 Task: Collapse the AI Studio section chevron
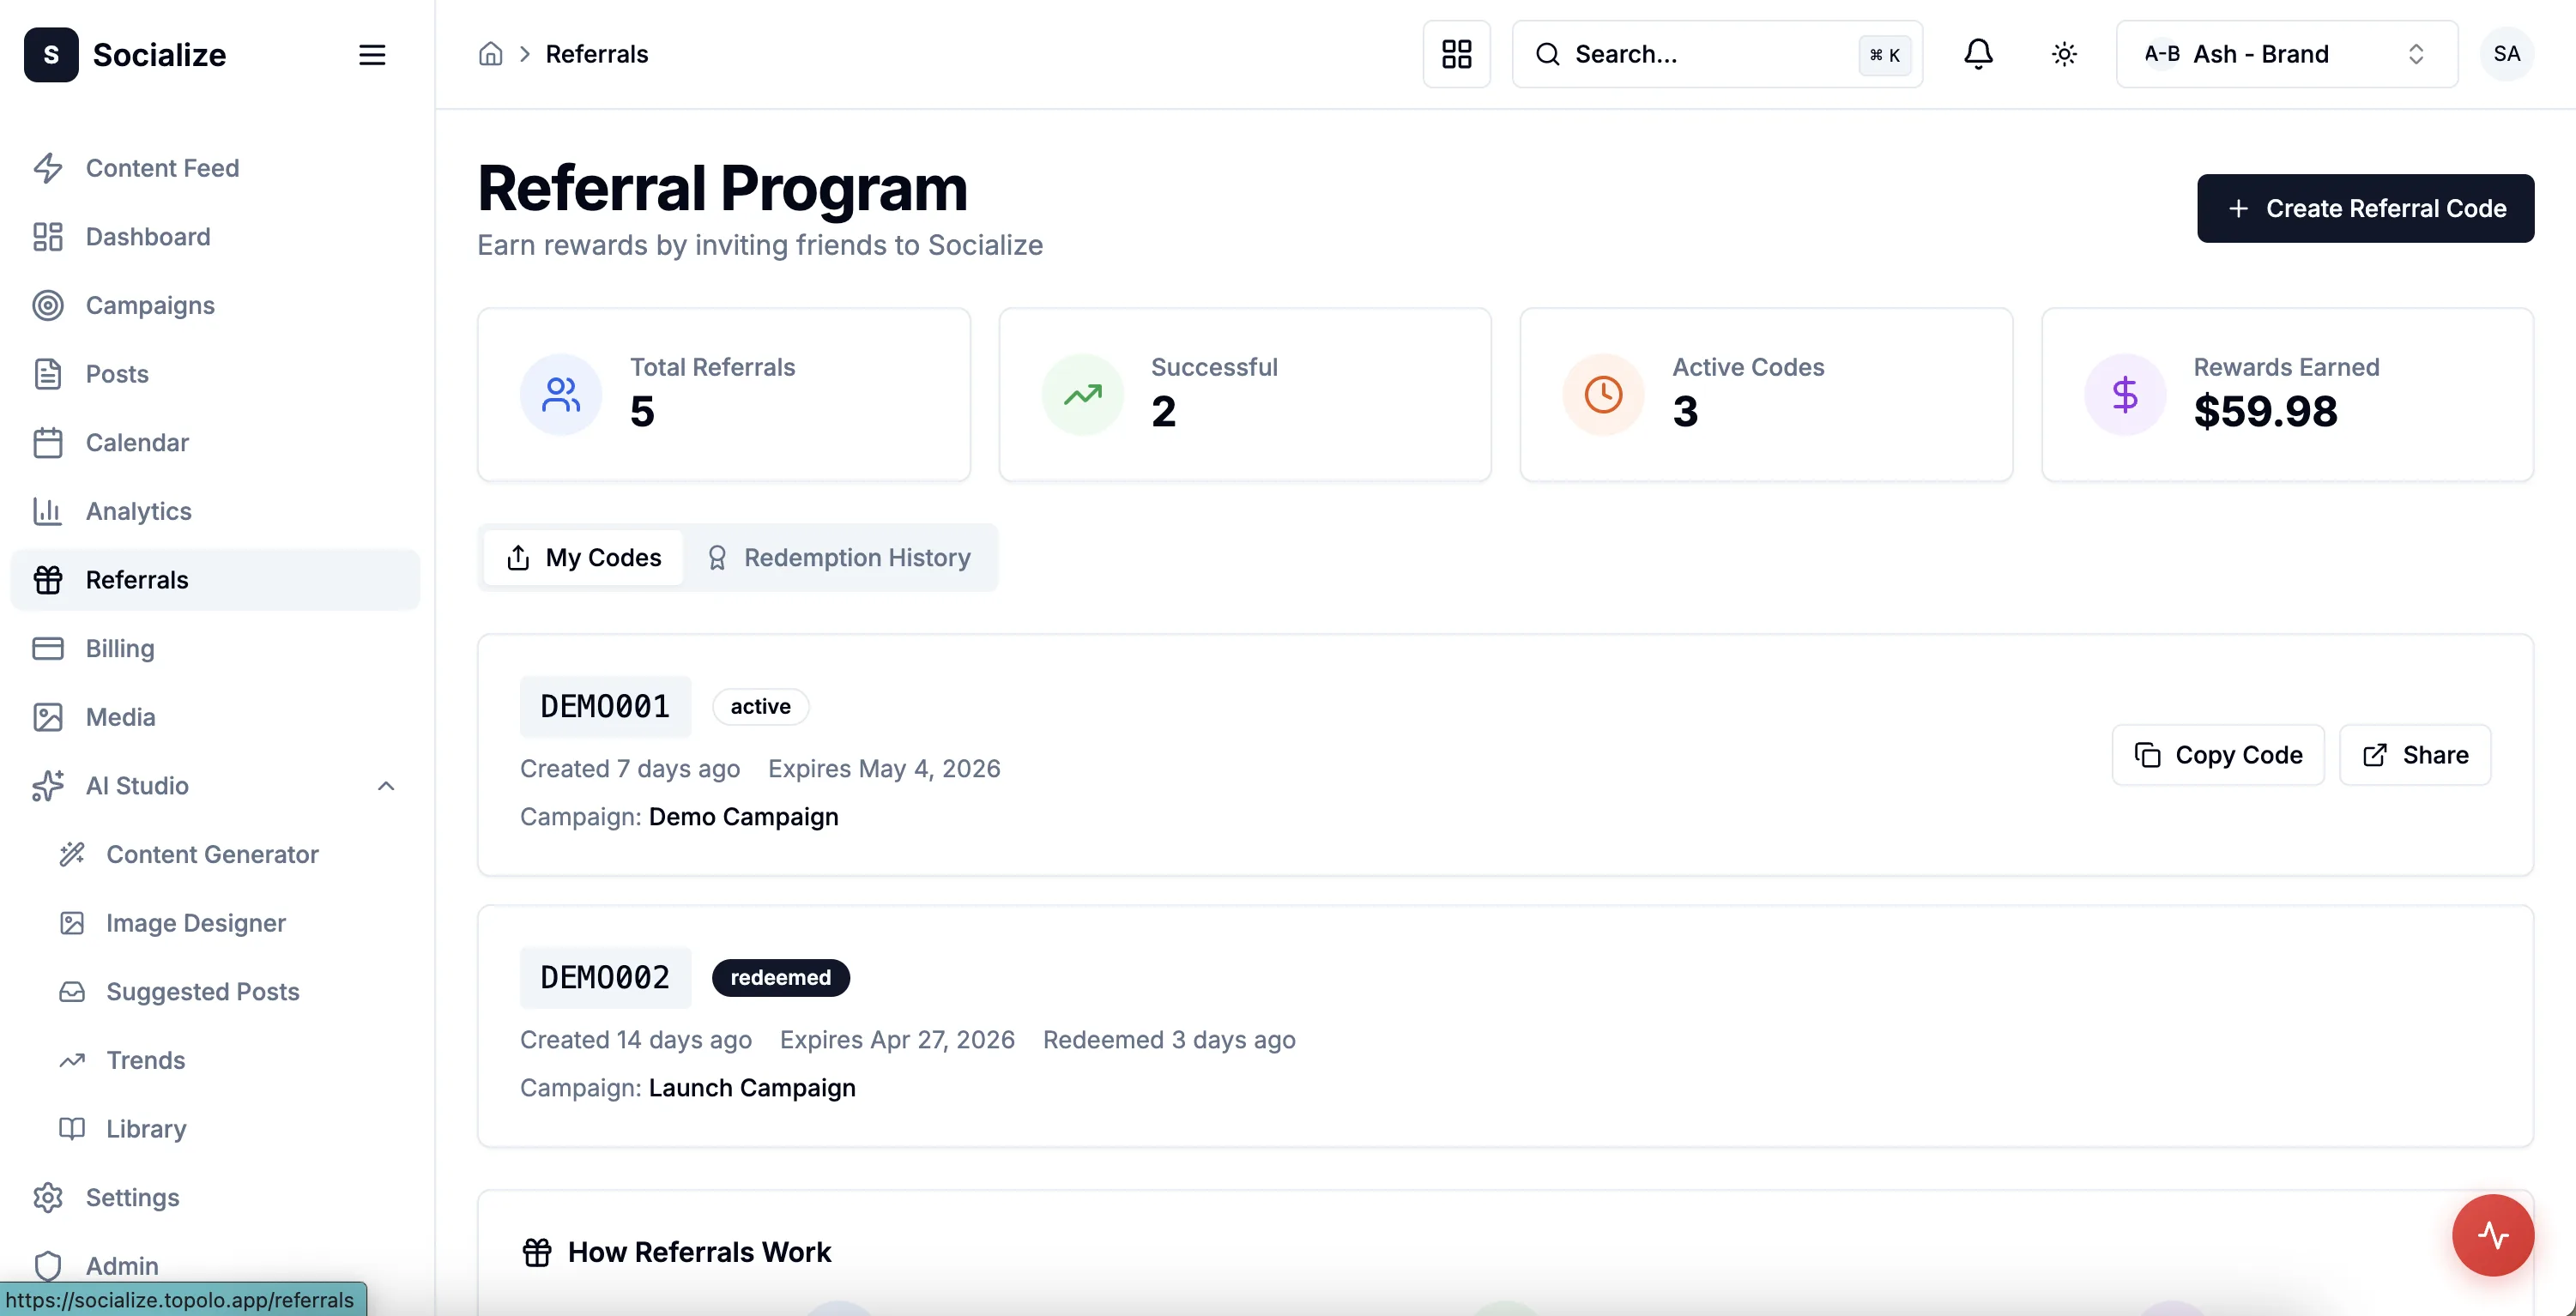[x=386, y=786]
